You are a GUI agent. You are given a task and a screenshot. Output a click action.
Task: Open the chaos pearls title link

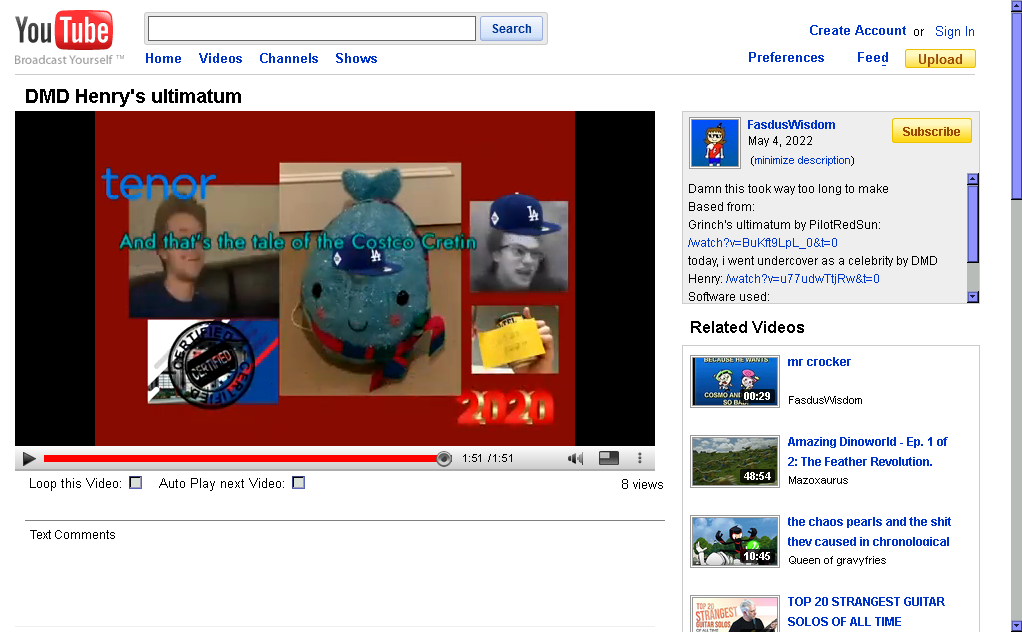click(869, 532)
